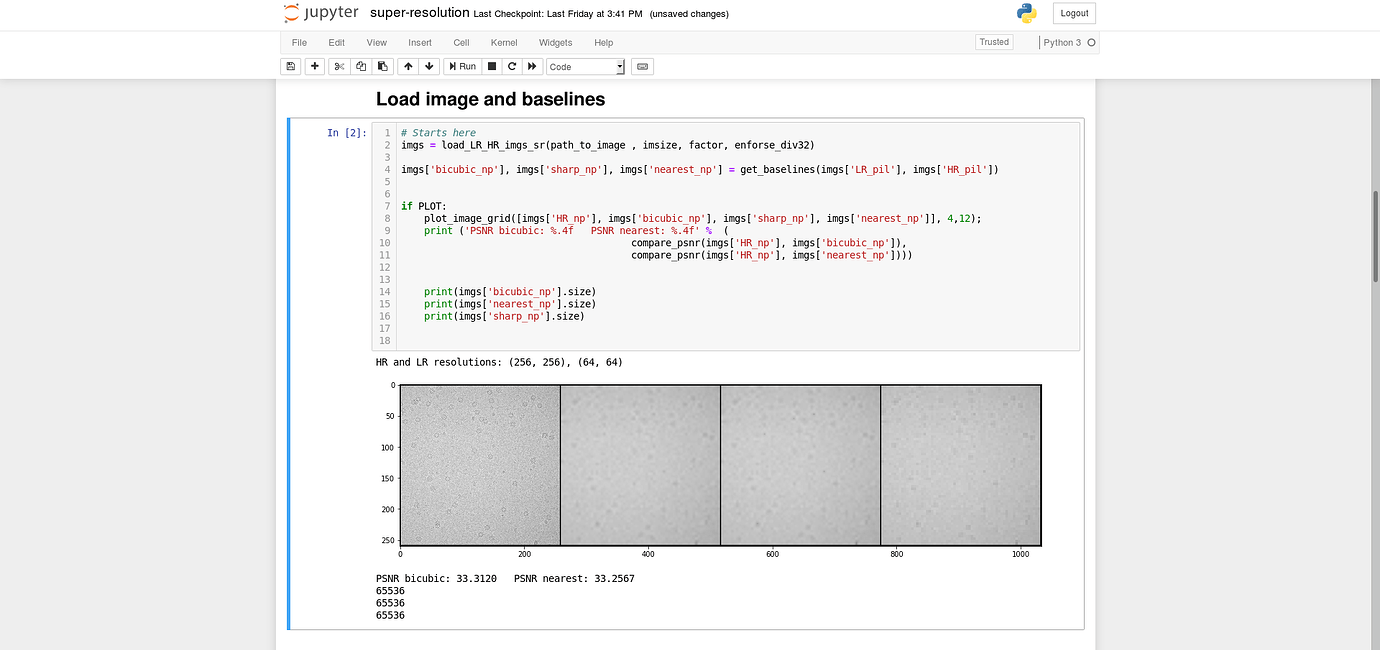The width and height of the screenshot is (1380, 650).
Task: Click the super-resolution notebook title to rename
Action: point(419,13)
